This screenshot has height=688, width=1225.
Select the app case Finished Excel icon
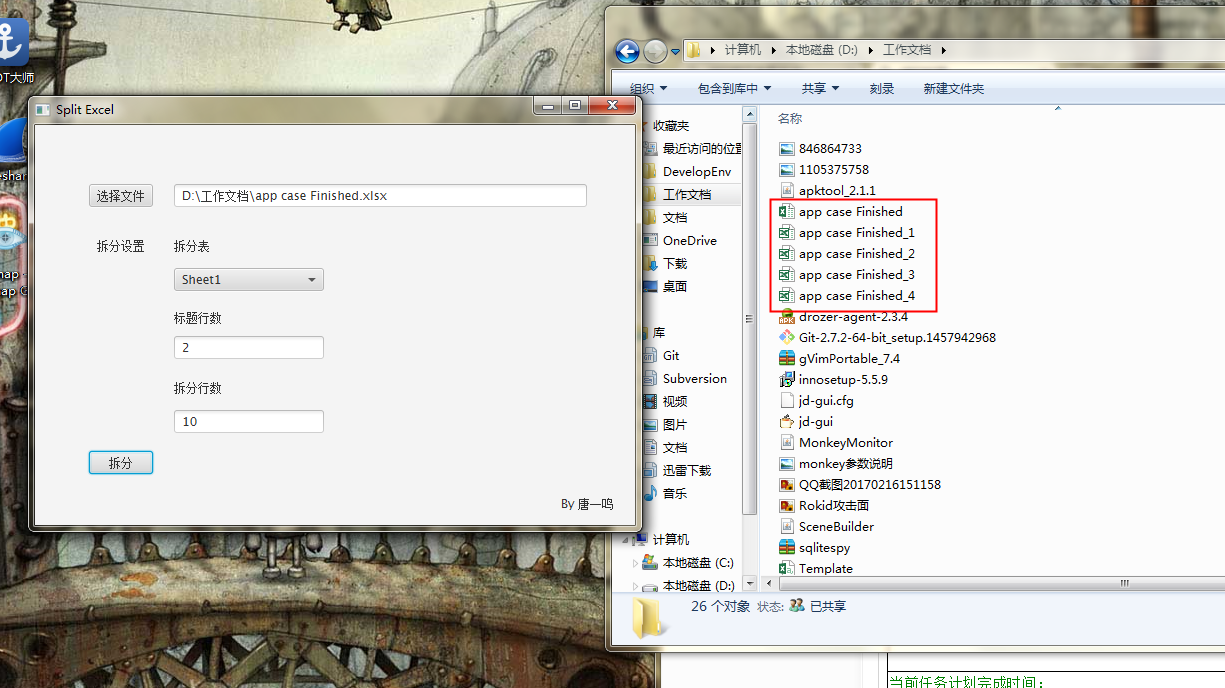787,212
